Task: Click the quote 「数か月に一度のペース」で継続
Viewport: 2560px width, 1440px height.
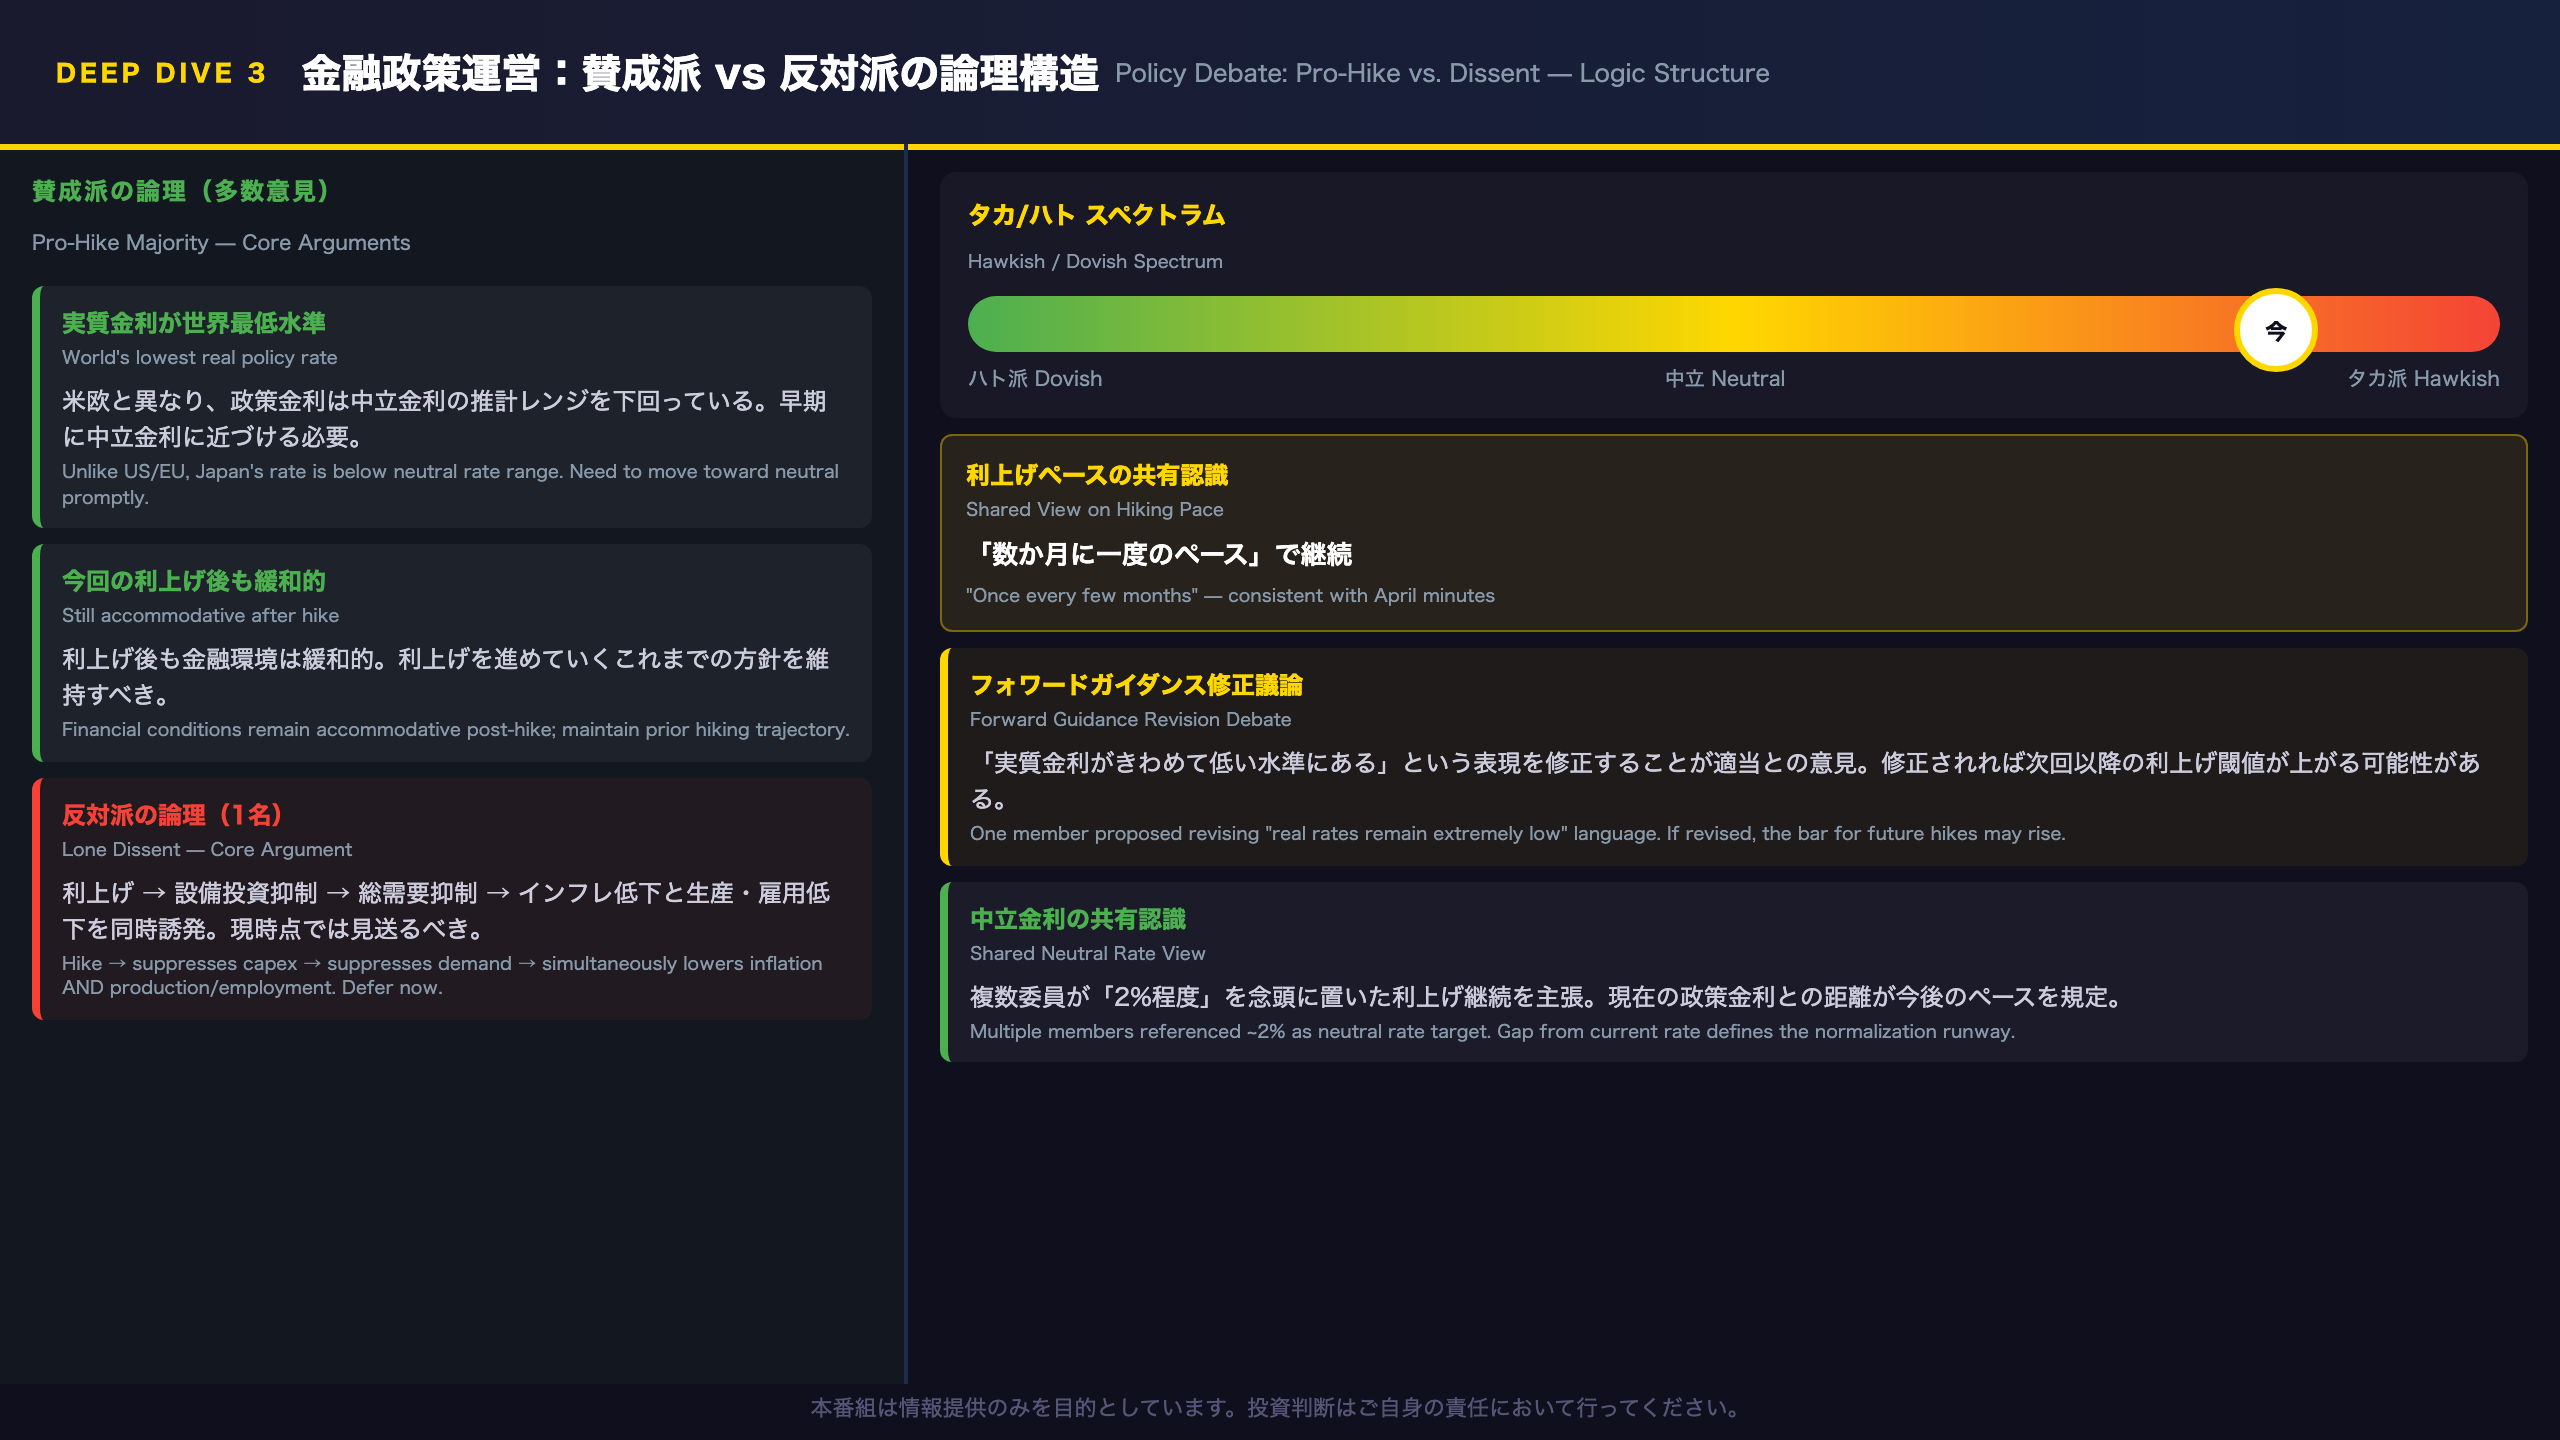Action: (x=1159, y=554)
